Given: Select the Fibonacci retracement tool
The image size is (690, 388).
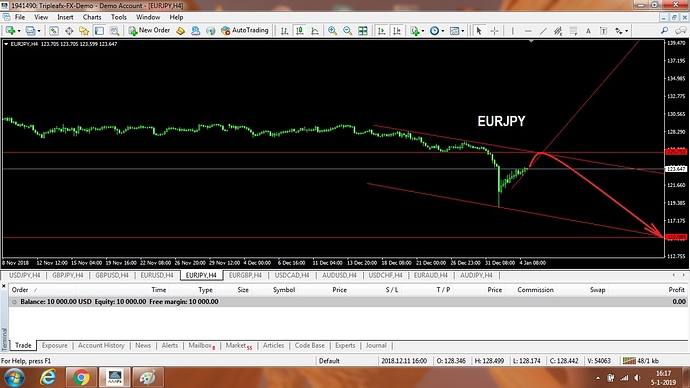Looking at the screenshot, I should pyautogui.click(x=573, y=31).
